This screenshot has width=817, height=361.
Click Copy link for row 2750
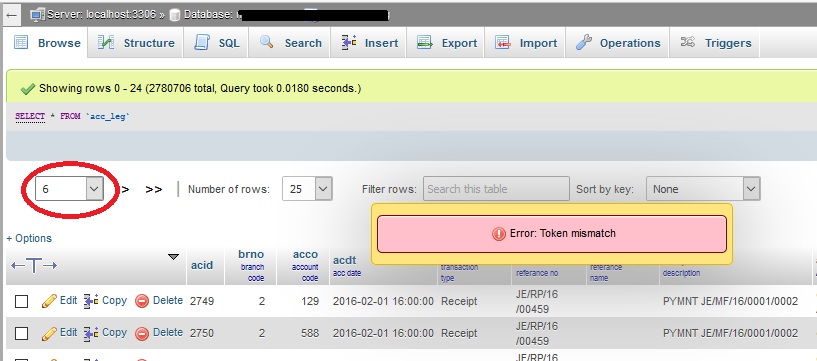(114, 332)
